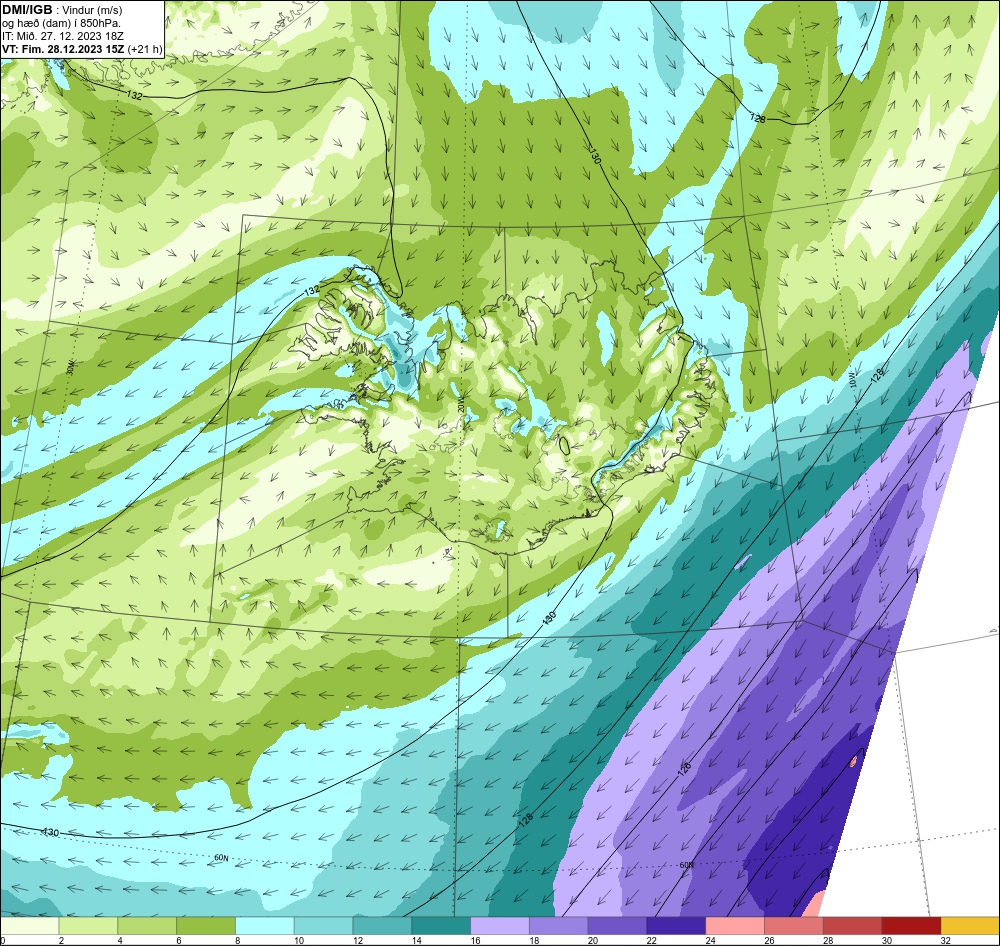This screenshot has width=1000, height=946.
Task: Click the '126' height contour label
Action: pyautogui.click(x=684, y=769)
